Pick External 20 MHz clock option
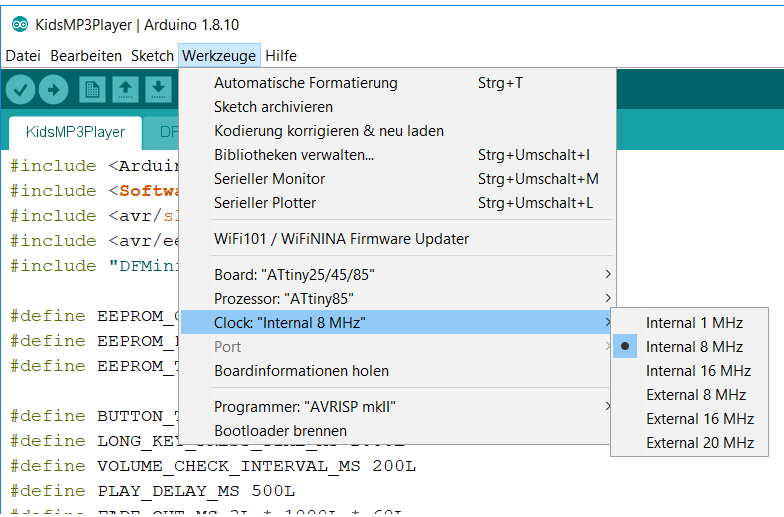Viewport: 784px width, 517px height. click(x=699, y=443)
